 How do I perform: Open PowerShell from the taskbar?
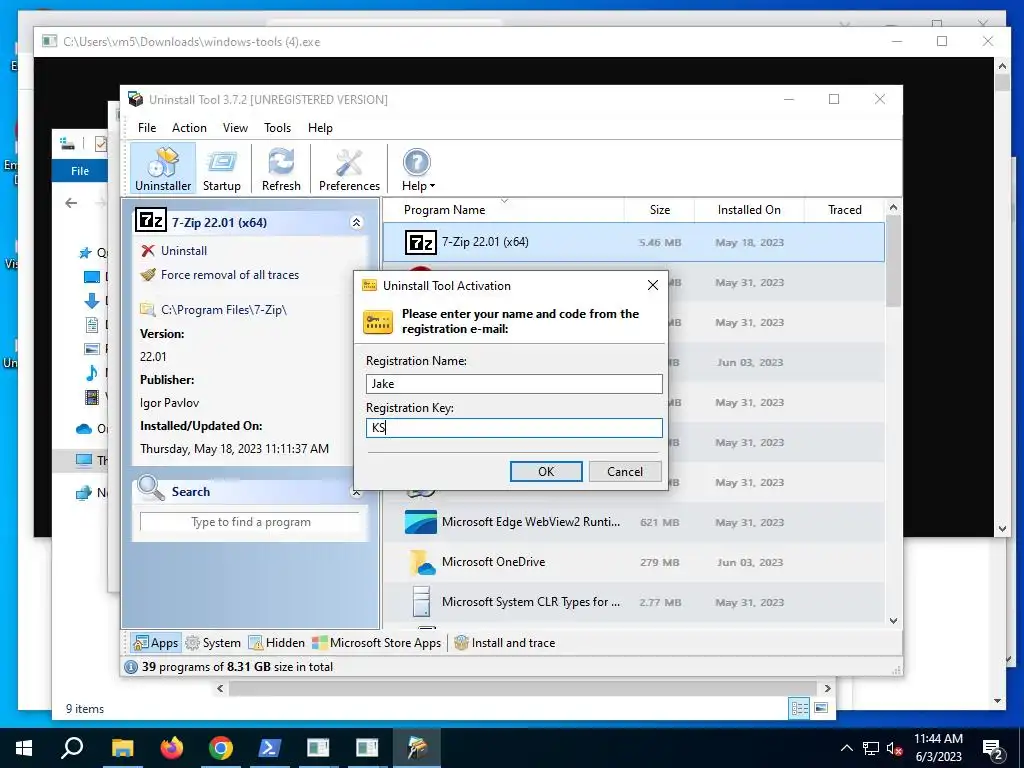(270, 748)
